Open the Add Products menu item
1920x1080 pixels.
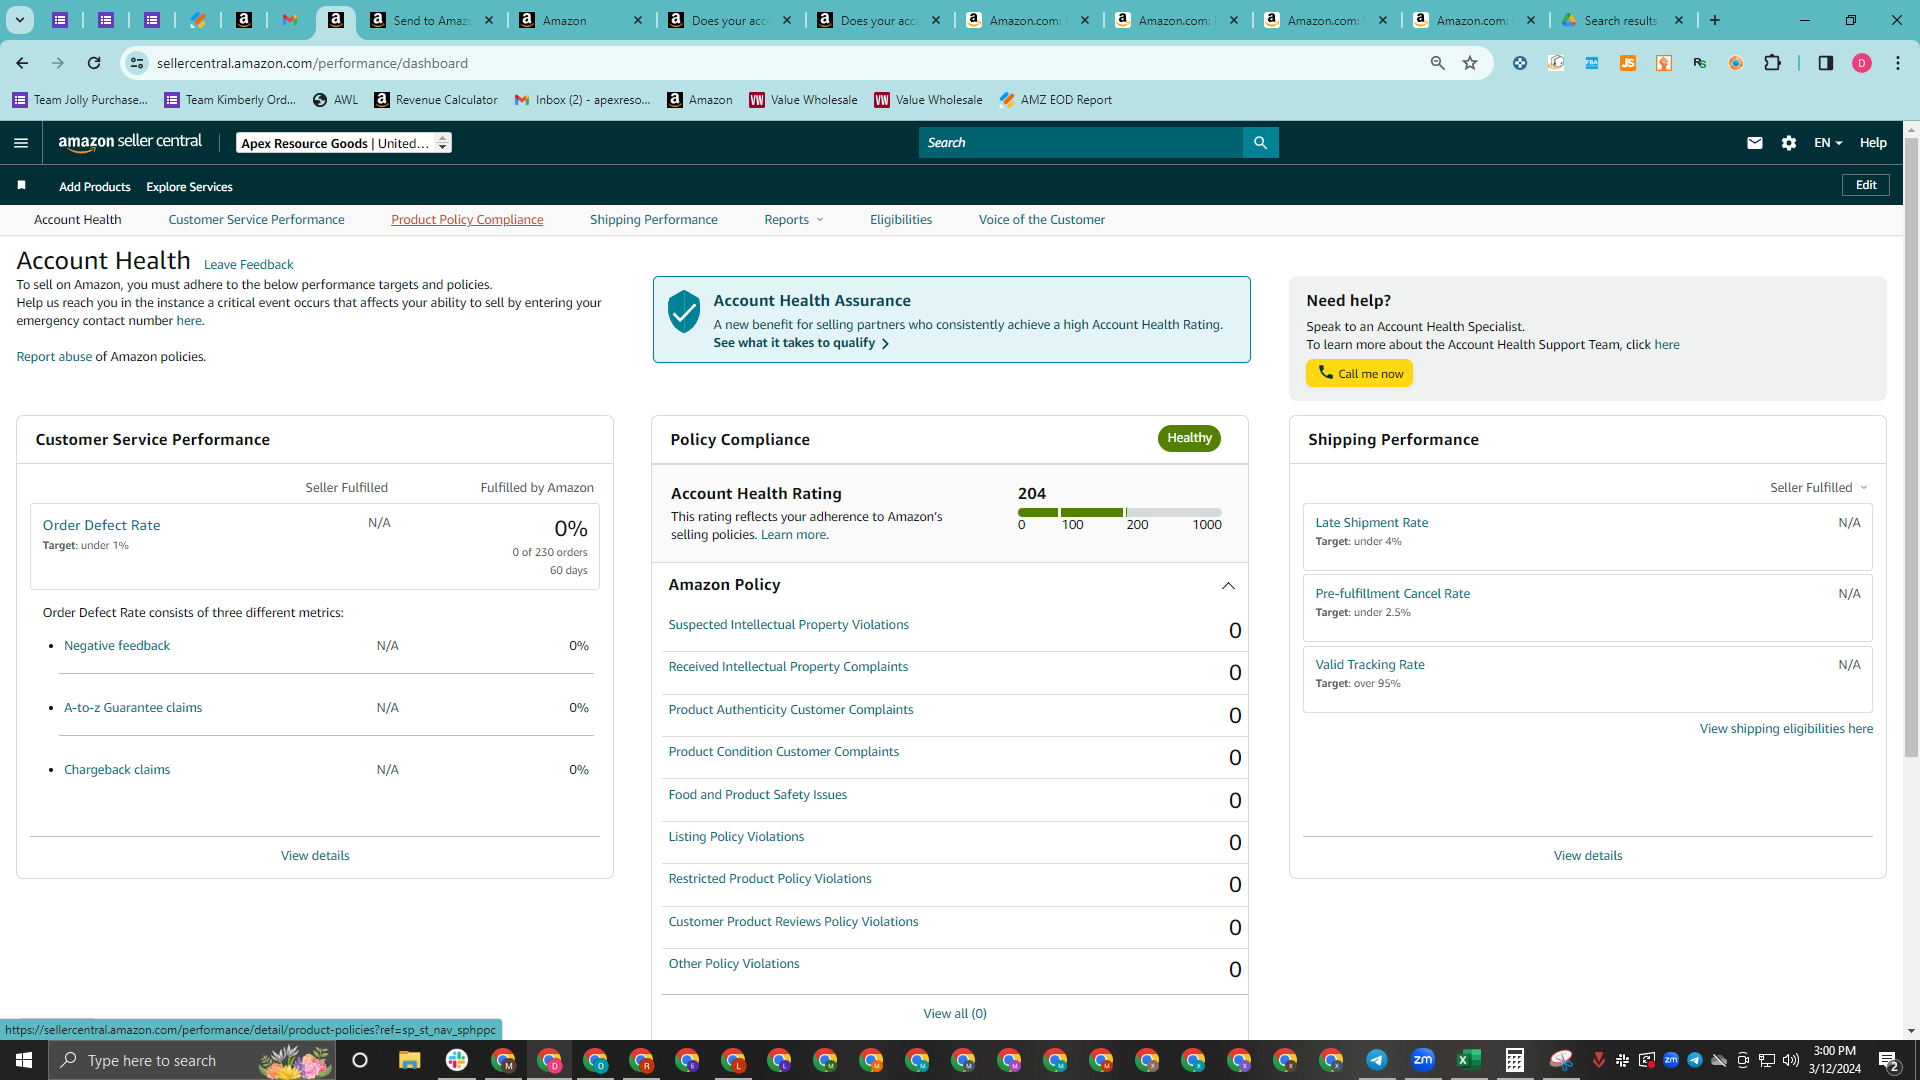click(x=95, y=187)
